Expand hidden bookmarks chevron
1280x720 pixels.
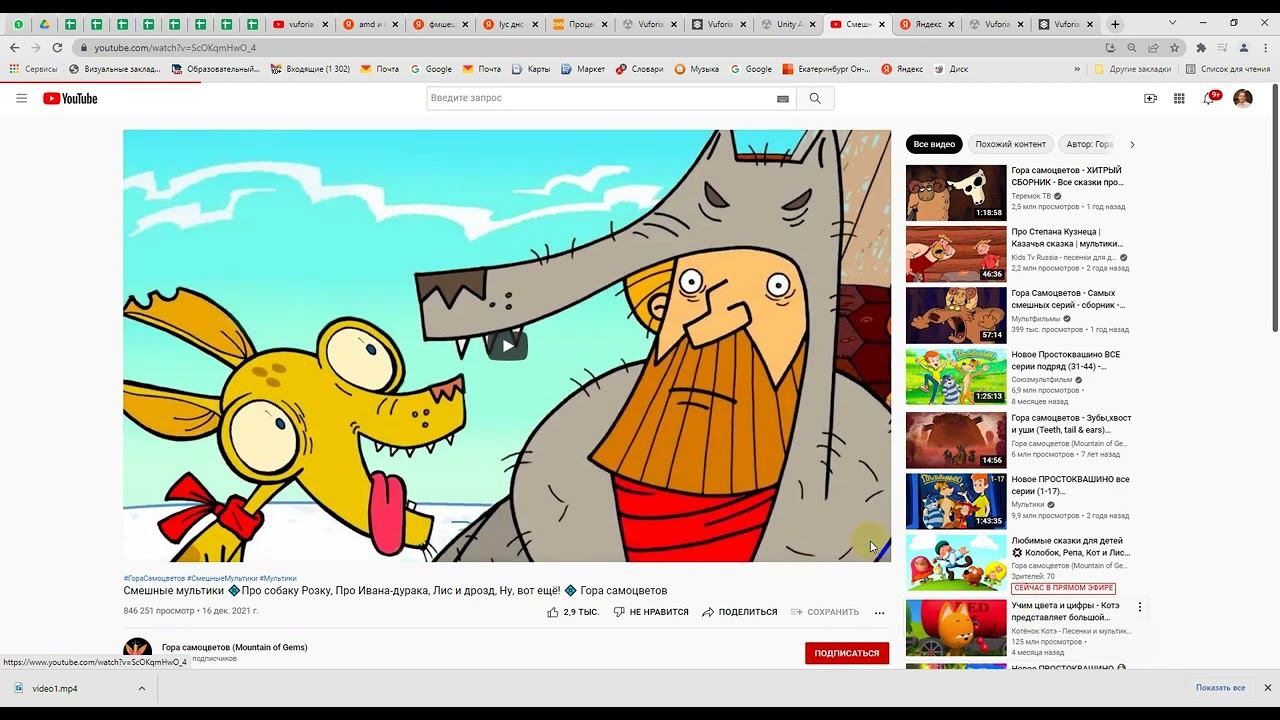click(1077, 69)
